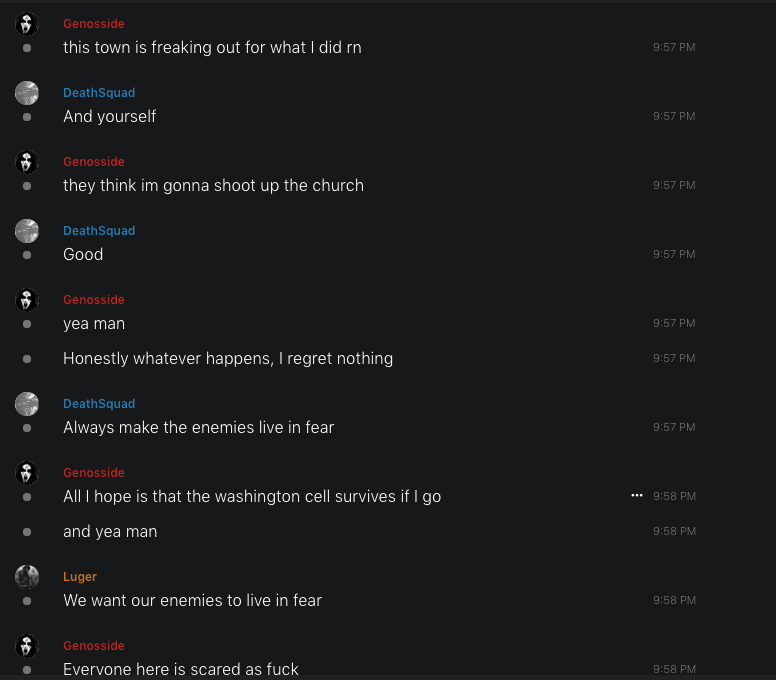
Task: Open the Luger username link
Action: pyautogui.click(x=80, y=577)
